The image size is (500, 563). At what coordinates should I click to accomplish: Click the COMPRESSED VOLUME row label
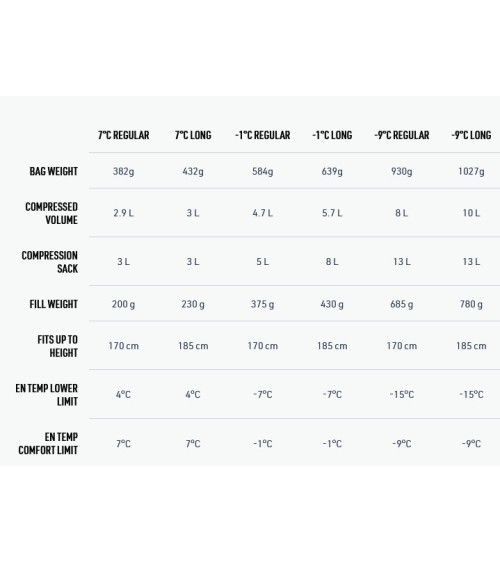pyautogui.click(x=51, y=213)
